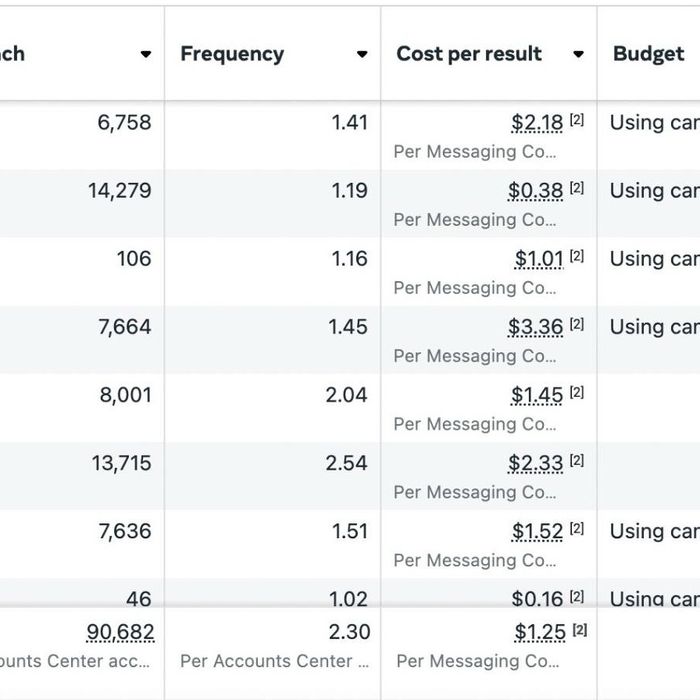Click the total $1.25 cost per result
This screenshot has height=700, width=700.
[x=540, y=632]
